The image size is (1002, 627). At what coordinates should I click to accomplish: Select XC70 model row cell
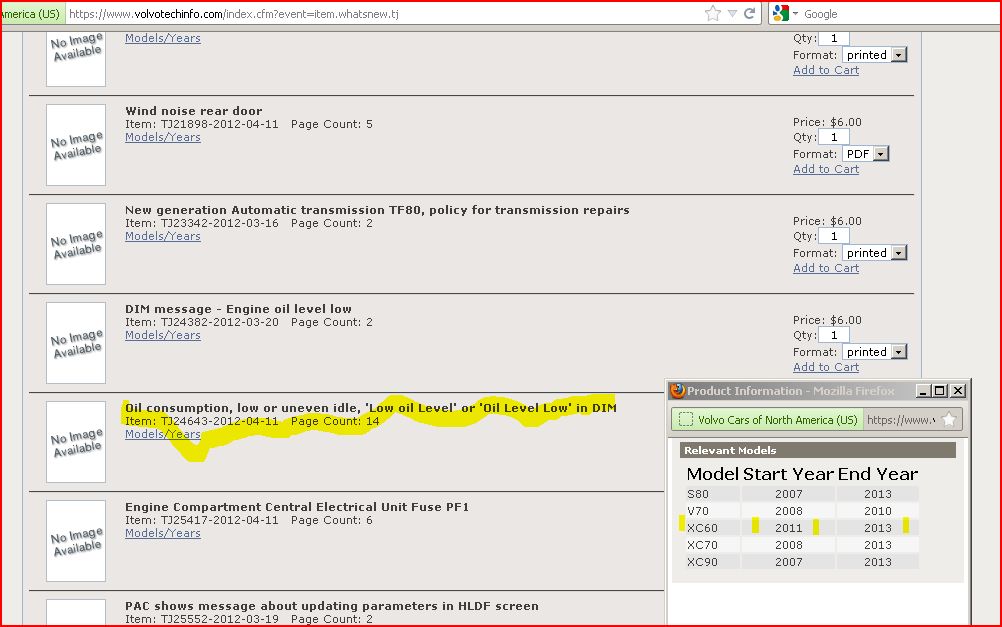coord(713,545)
